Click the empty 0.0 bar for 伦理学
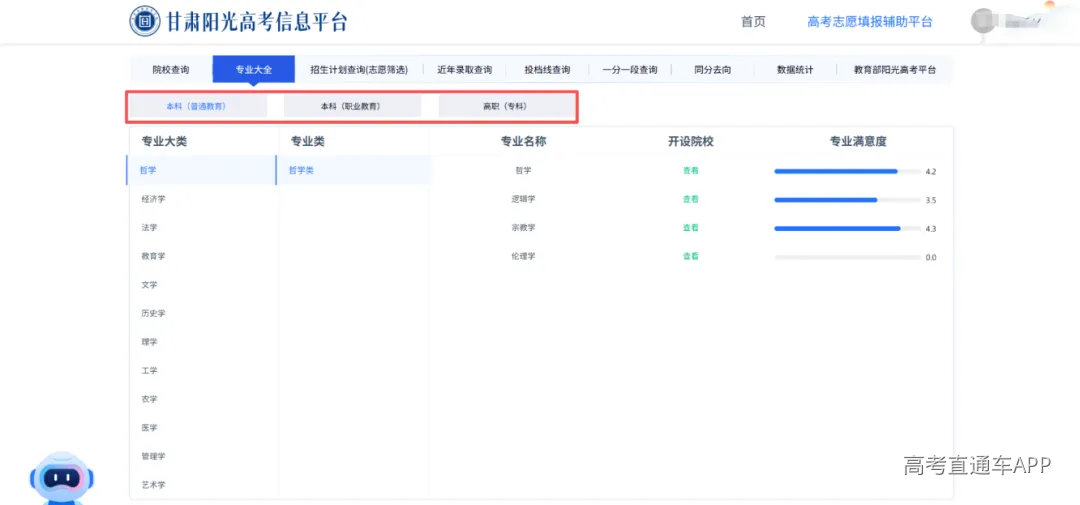1080x505 pixels. [x=847, y=257]
